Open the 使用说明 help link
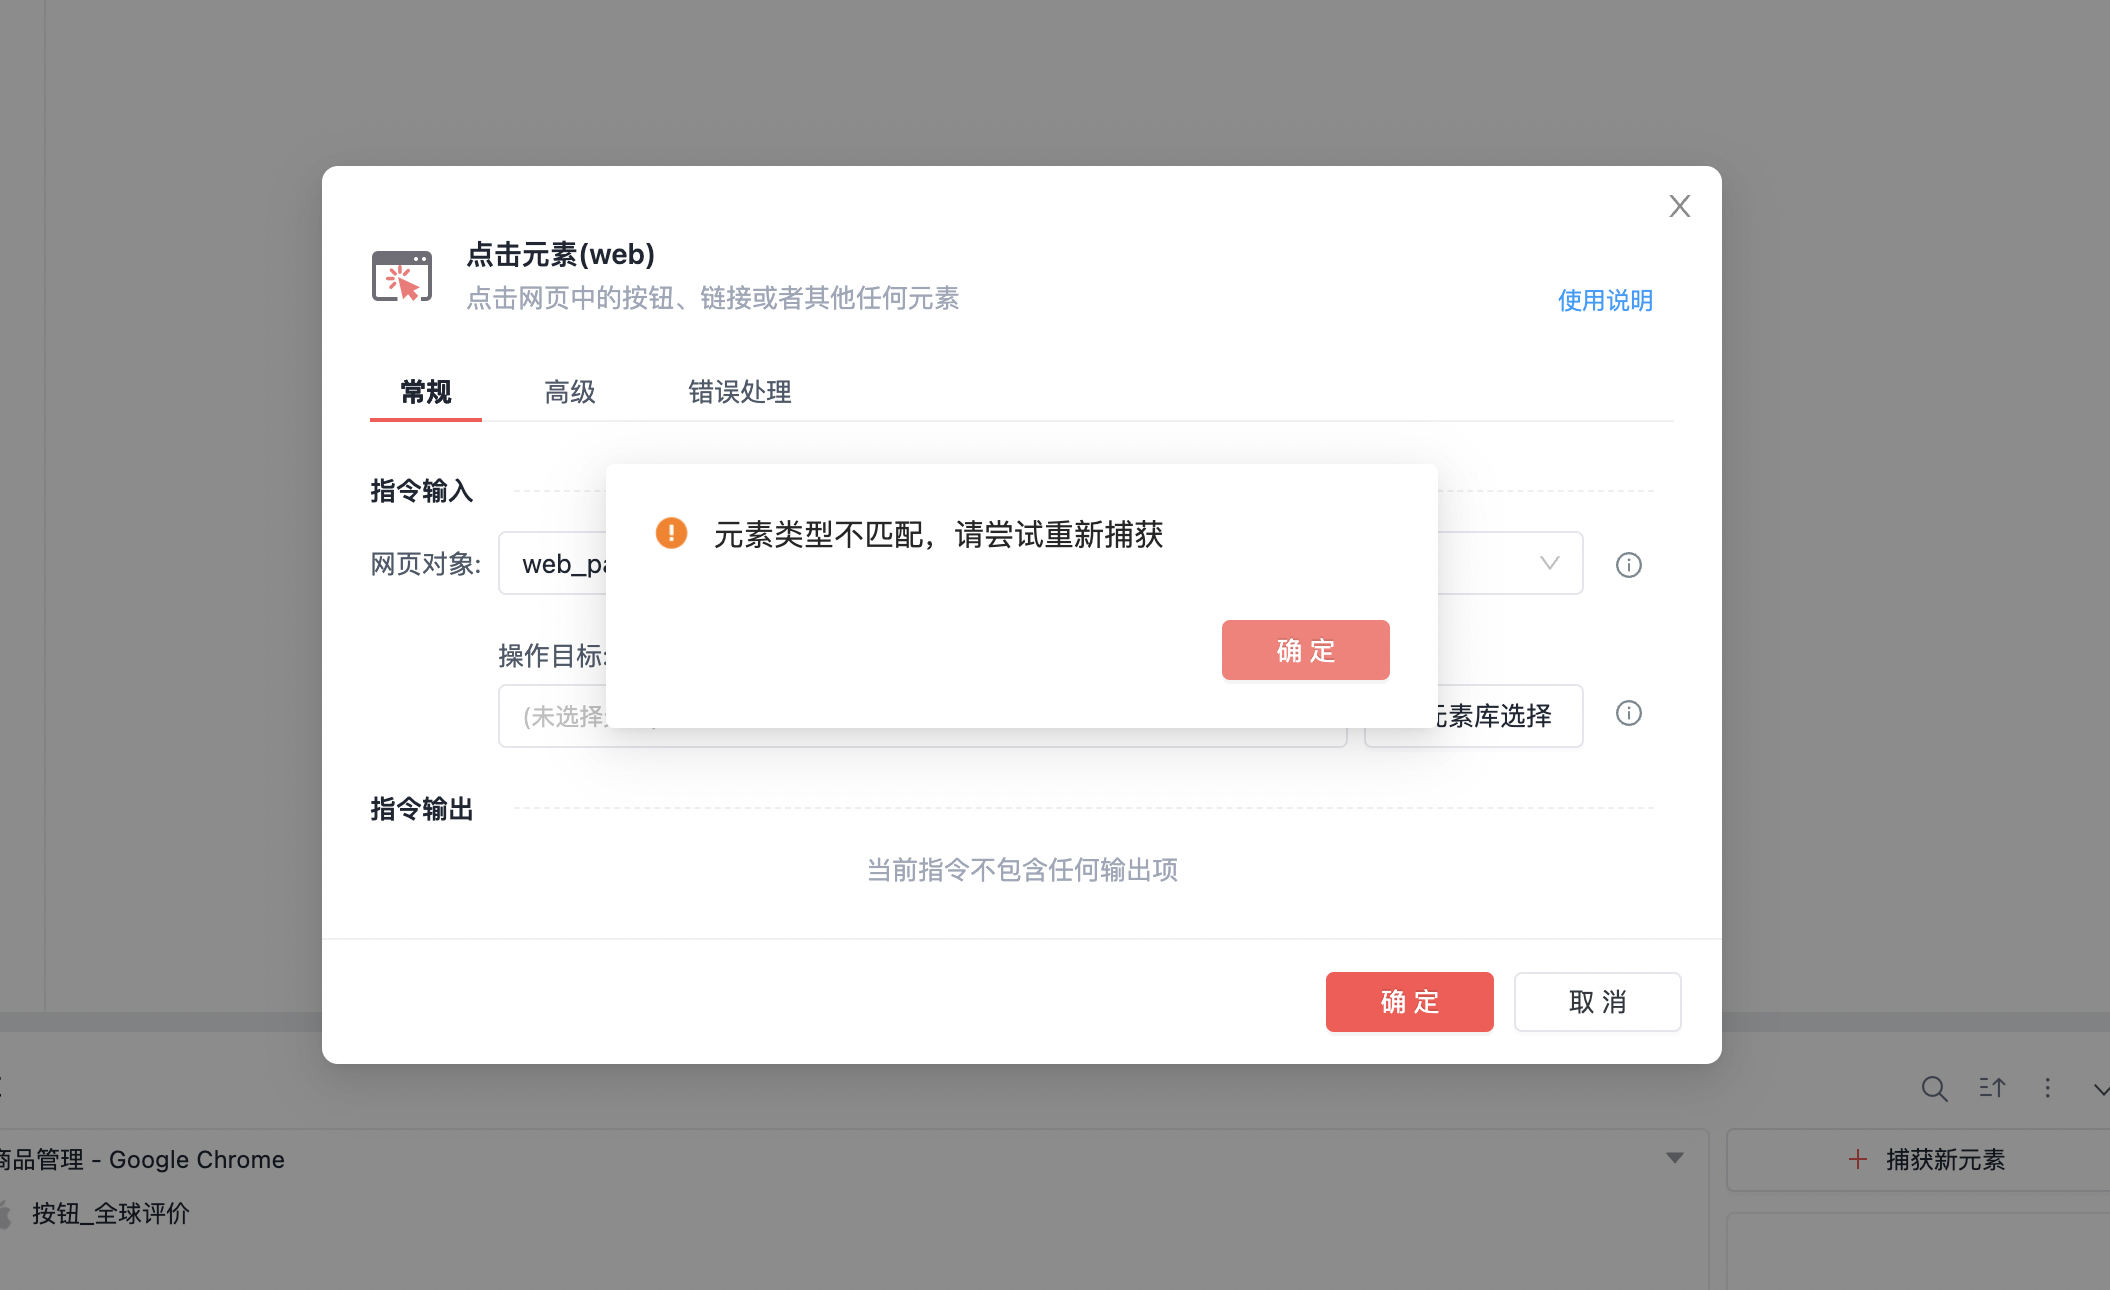 [1604, 300]
